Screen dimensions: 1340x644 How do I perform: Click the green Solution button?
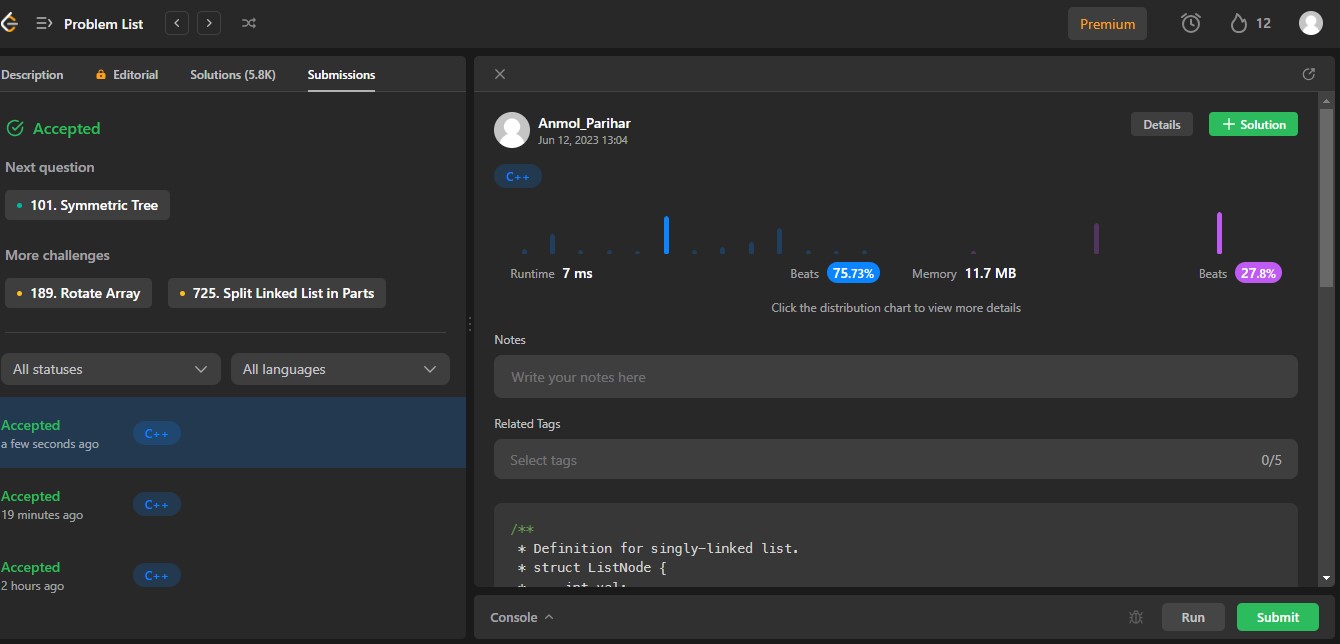pyautogui.click(x=1253, y=124)
